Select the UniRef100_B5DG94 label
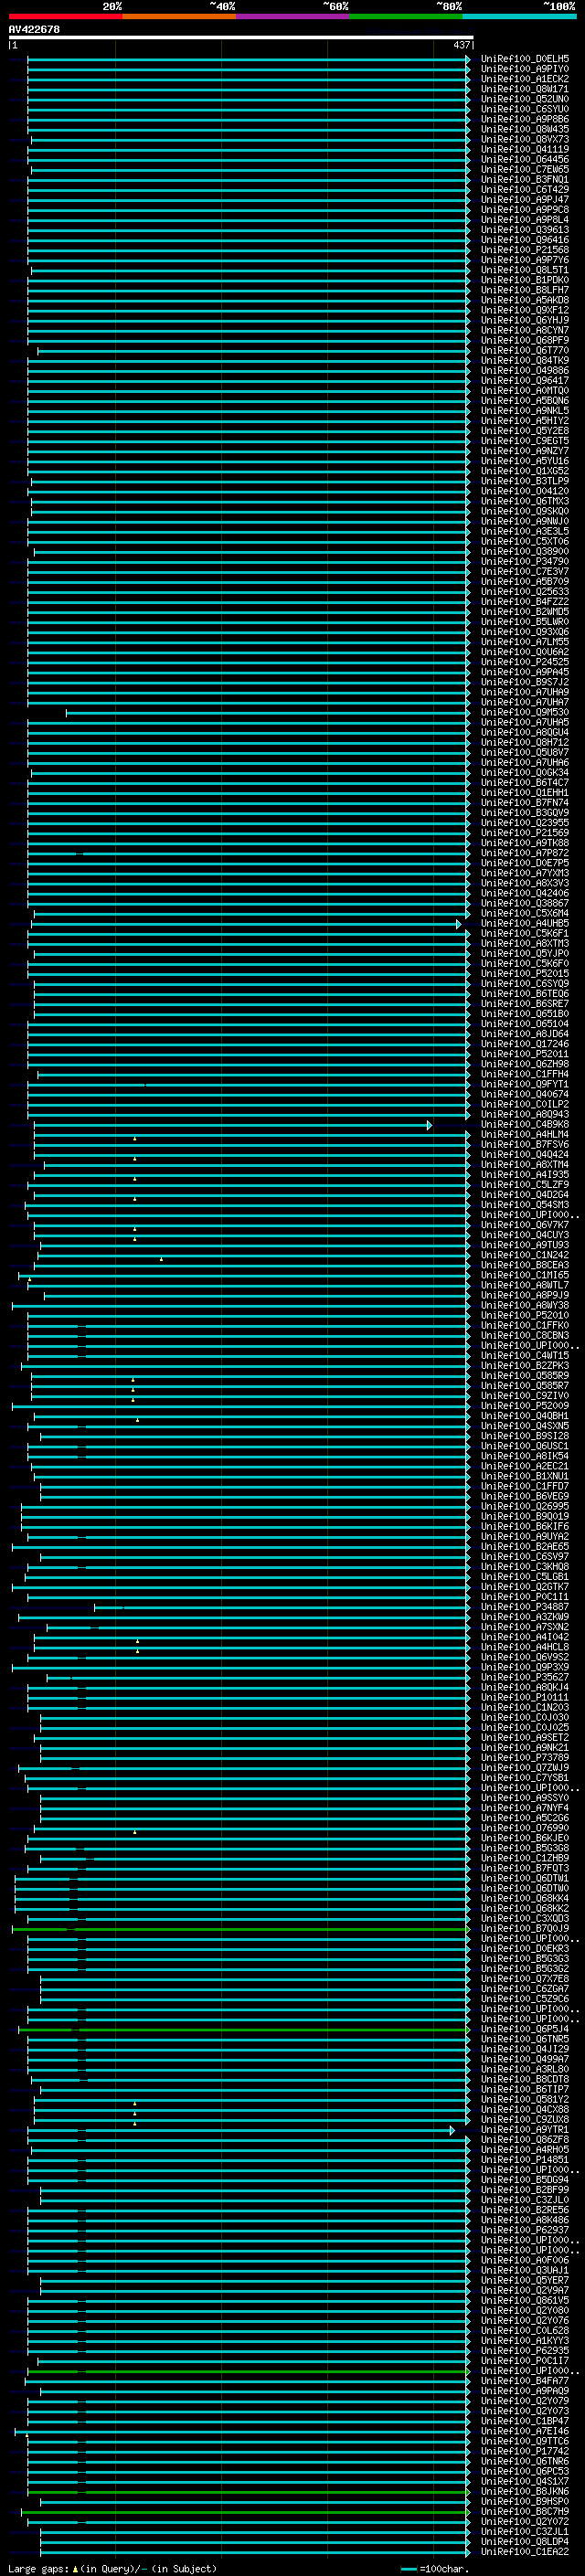 (x=524, y=2180)
